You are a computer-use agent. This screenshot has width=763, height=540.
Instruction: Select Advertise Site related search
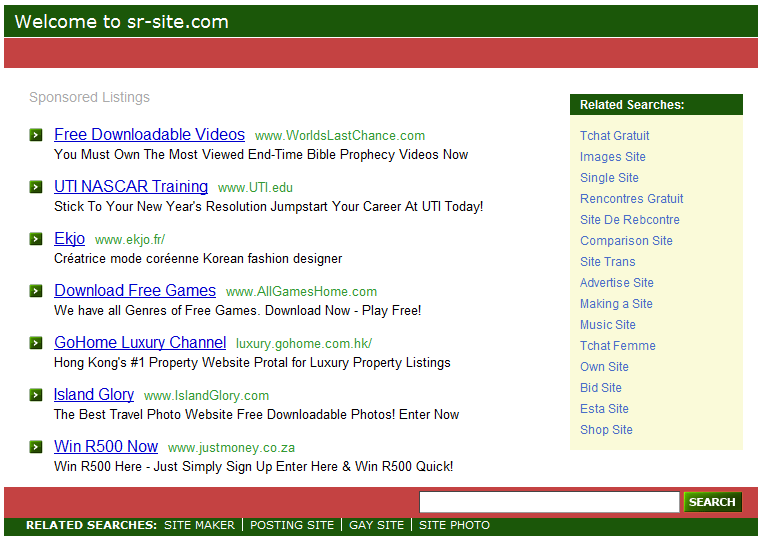pyautogui.click(x=617, y=283)
